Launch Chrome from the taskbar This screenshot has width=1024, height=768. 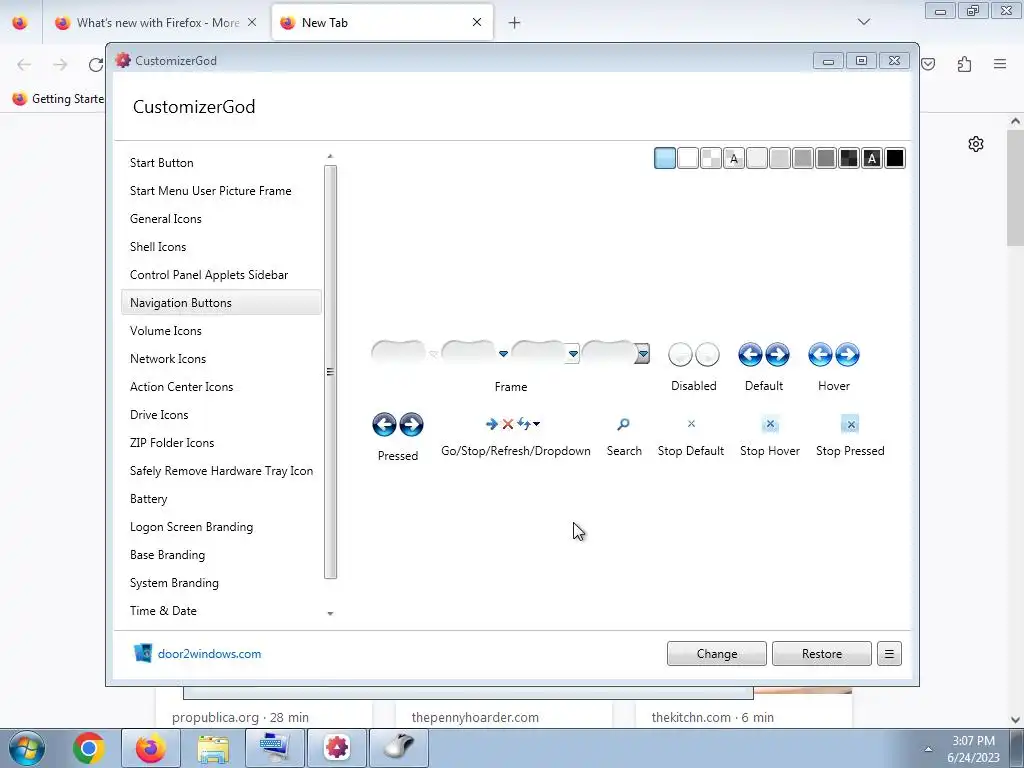89,748
